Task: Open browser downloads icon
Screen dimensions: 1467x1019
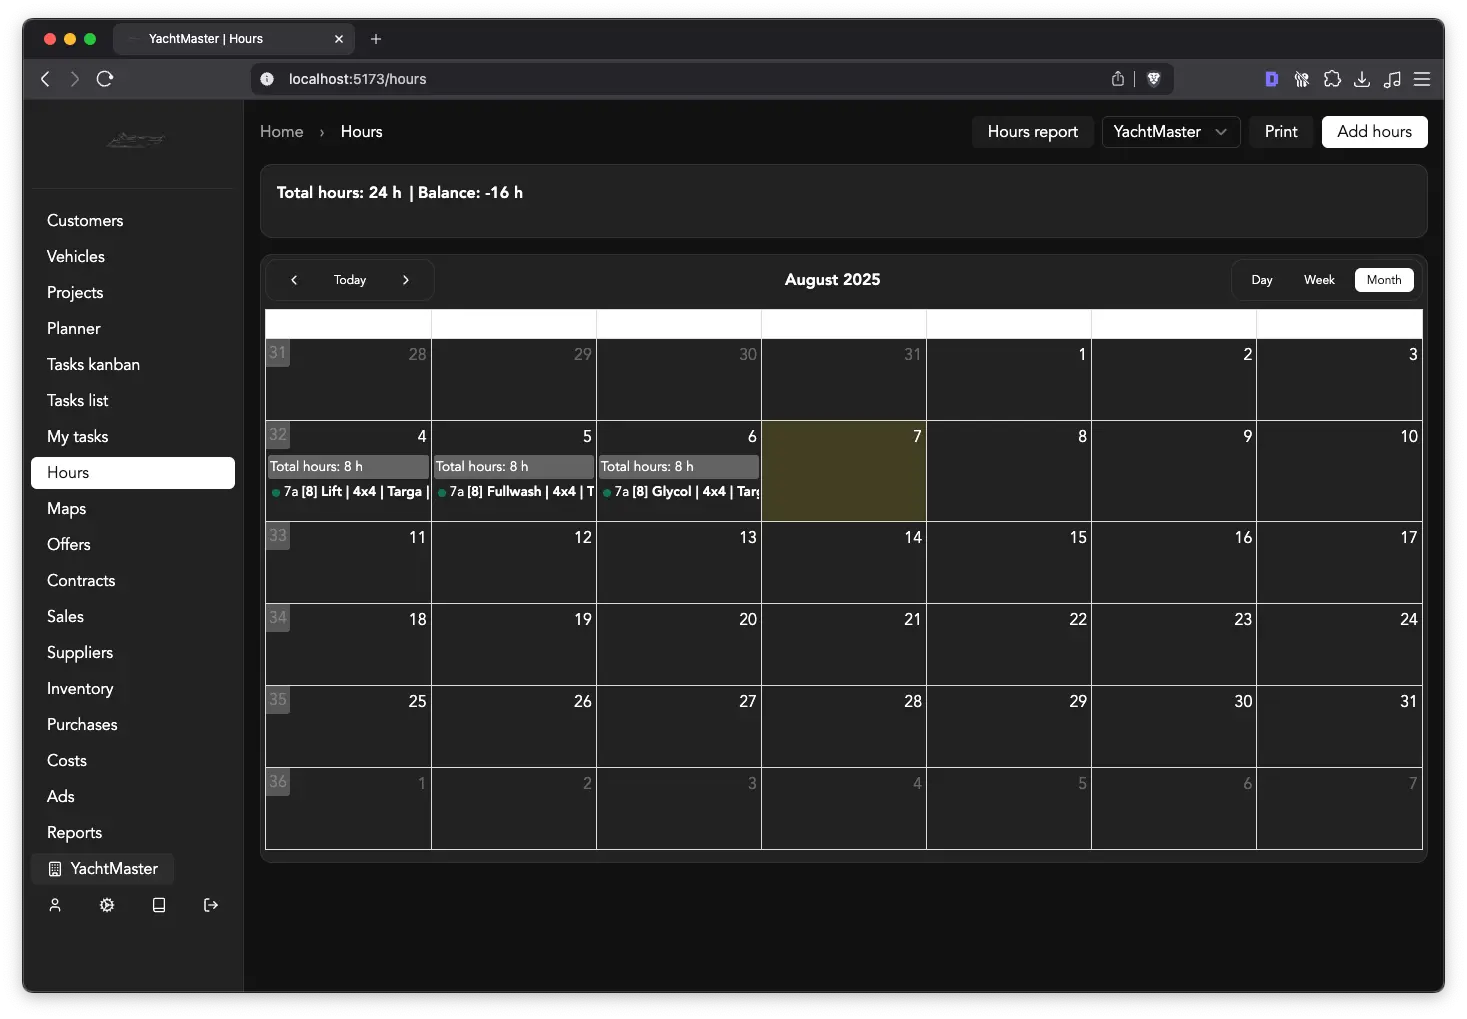Action: coord(1362,79)
